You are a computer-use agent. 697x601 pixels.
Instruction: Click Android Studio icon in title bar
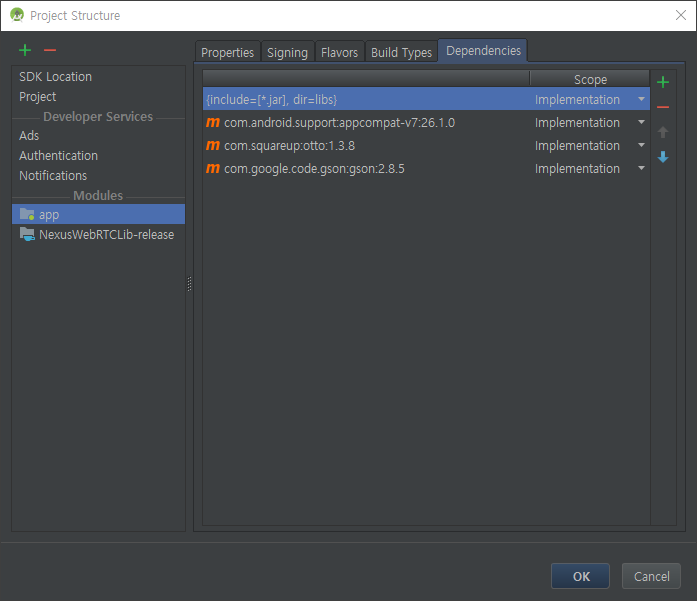(x=17, y=15)
